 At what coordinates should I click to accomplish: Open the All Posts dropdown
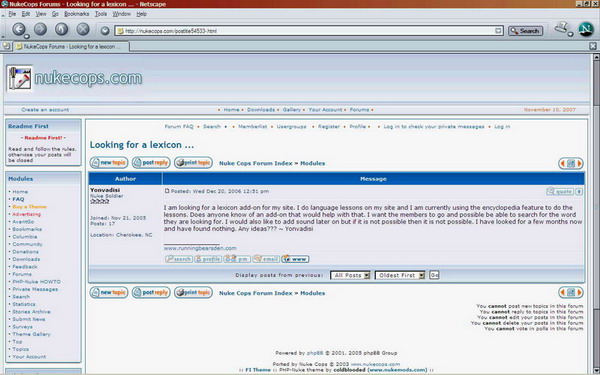[350, 275]
